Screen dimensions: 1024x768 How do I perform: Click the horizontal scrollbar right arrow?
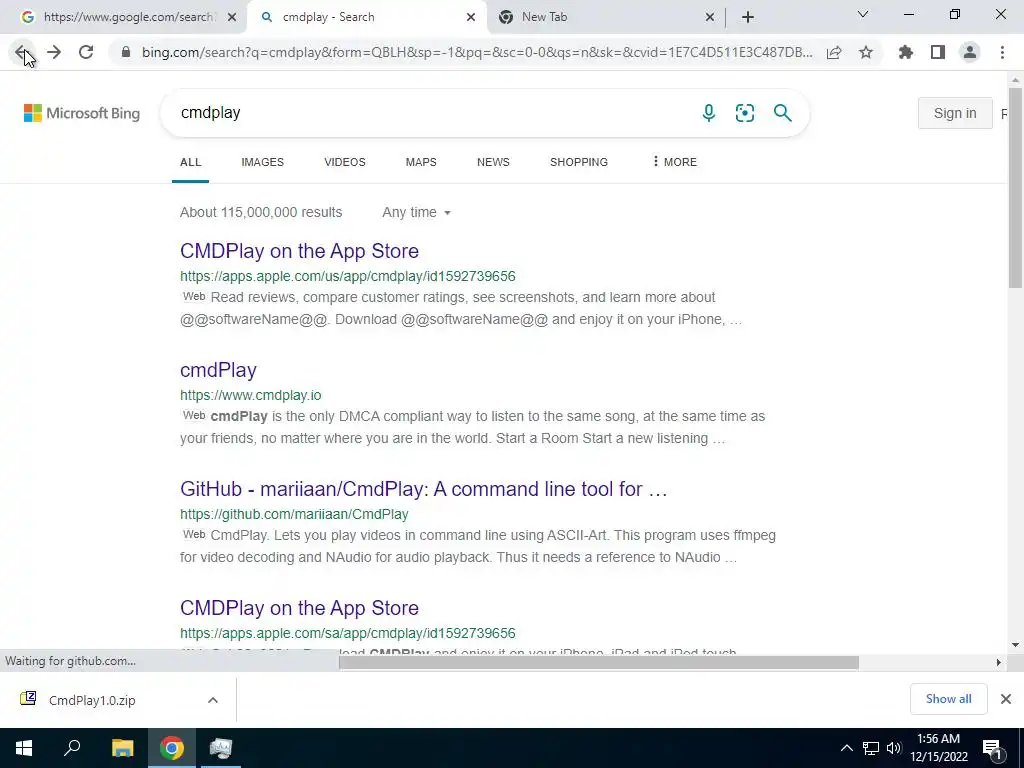[998, 662]
